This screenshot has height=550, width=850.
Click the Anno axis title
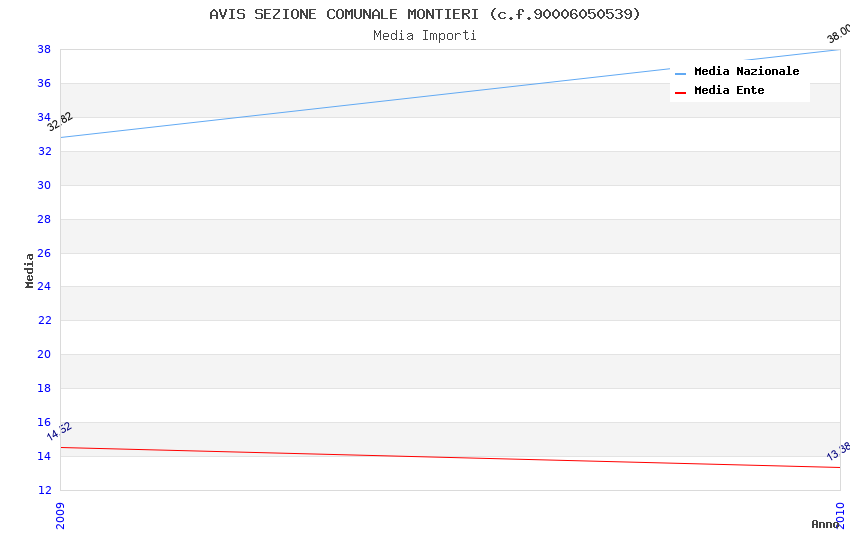[825, 524]
